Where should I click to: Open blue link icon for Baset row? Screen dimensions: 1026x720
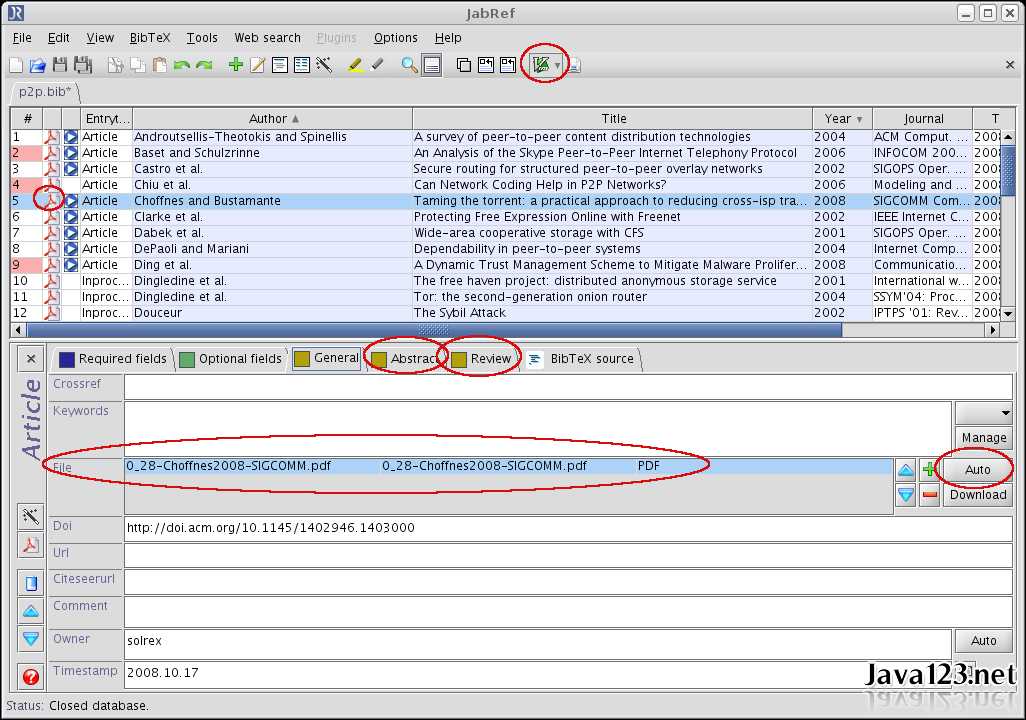(71, 153)
